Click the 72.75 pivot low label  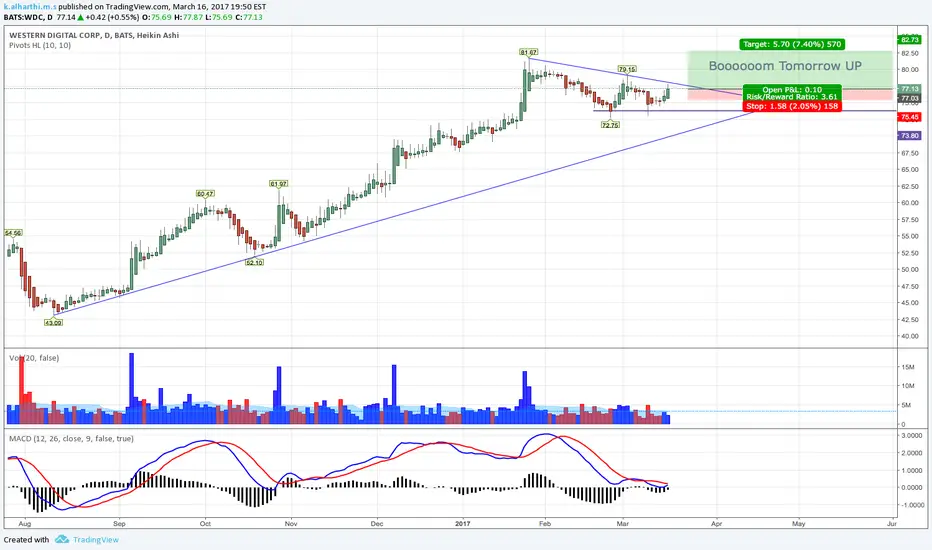[x=610, y=125]
